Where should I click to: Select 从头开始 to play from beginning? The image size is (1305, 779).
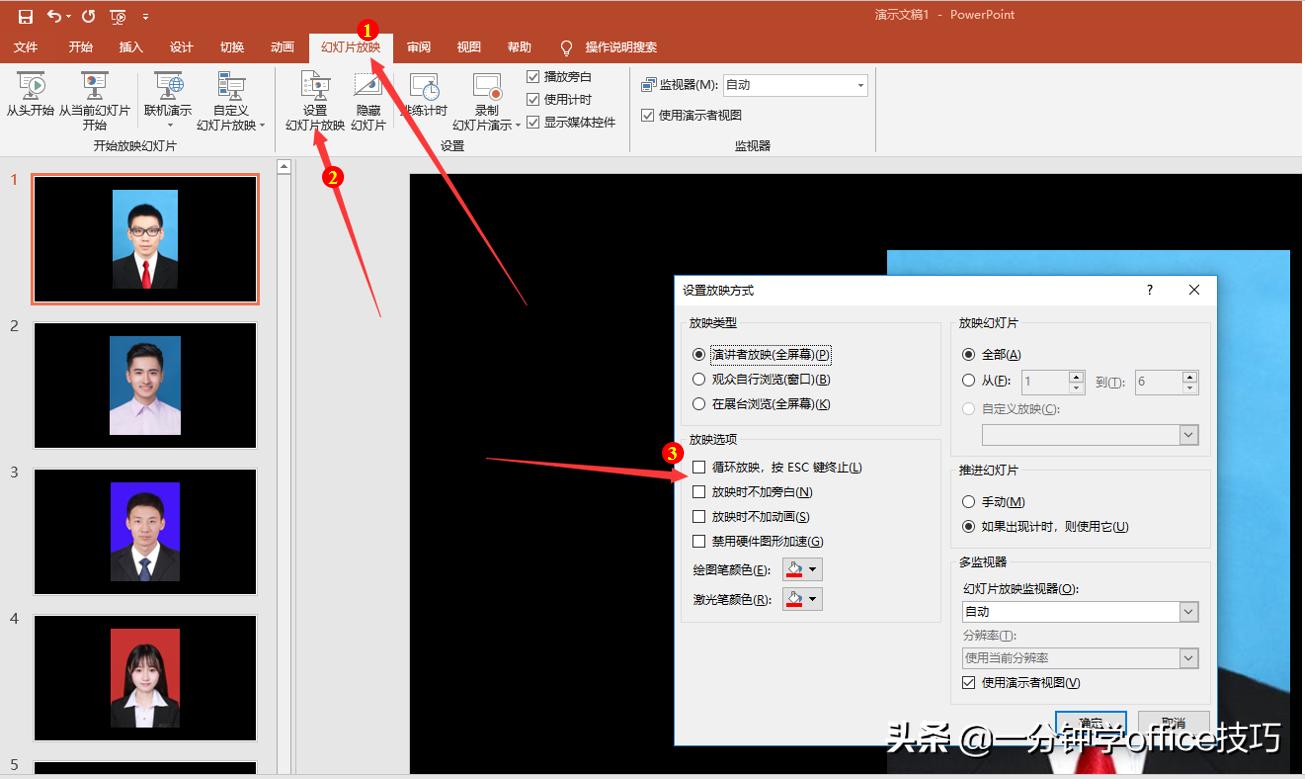pyautogui.click(x=30, y=100)
